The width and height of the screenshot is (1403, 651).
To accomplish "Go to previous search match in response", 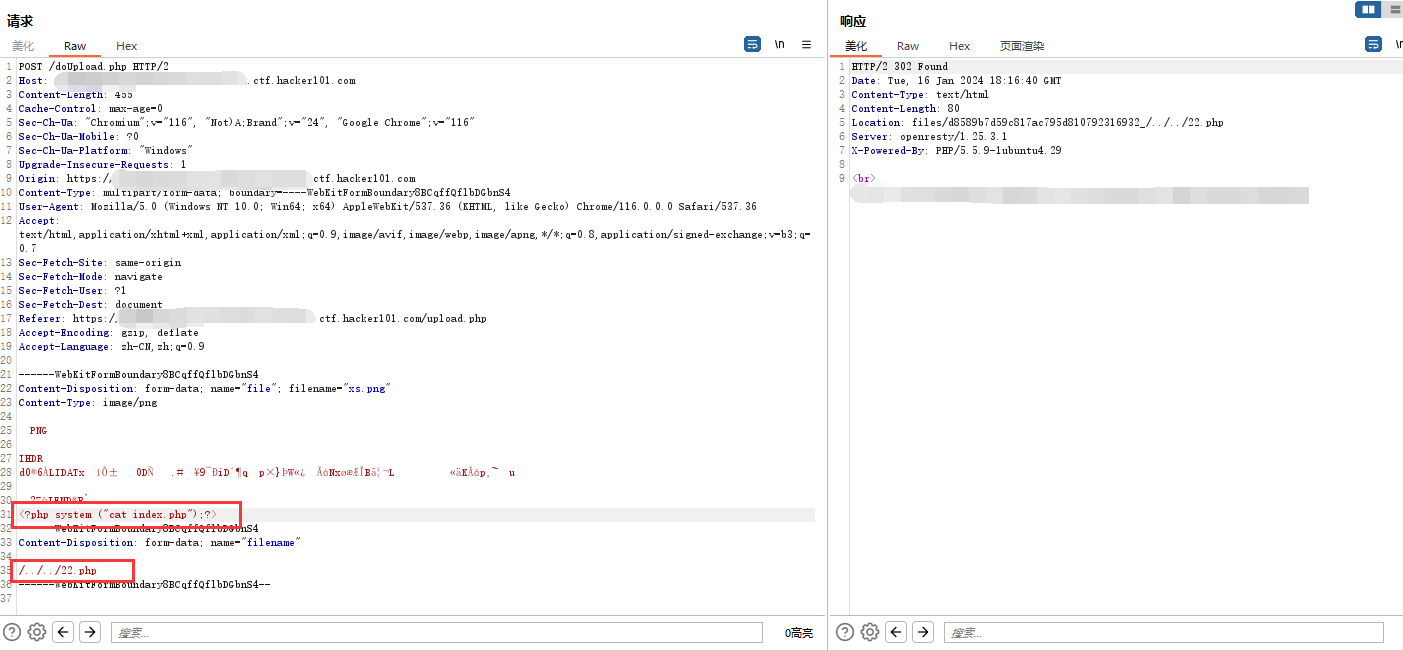I will [897, 632].
